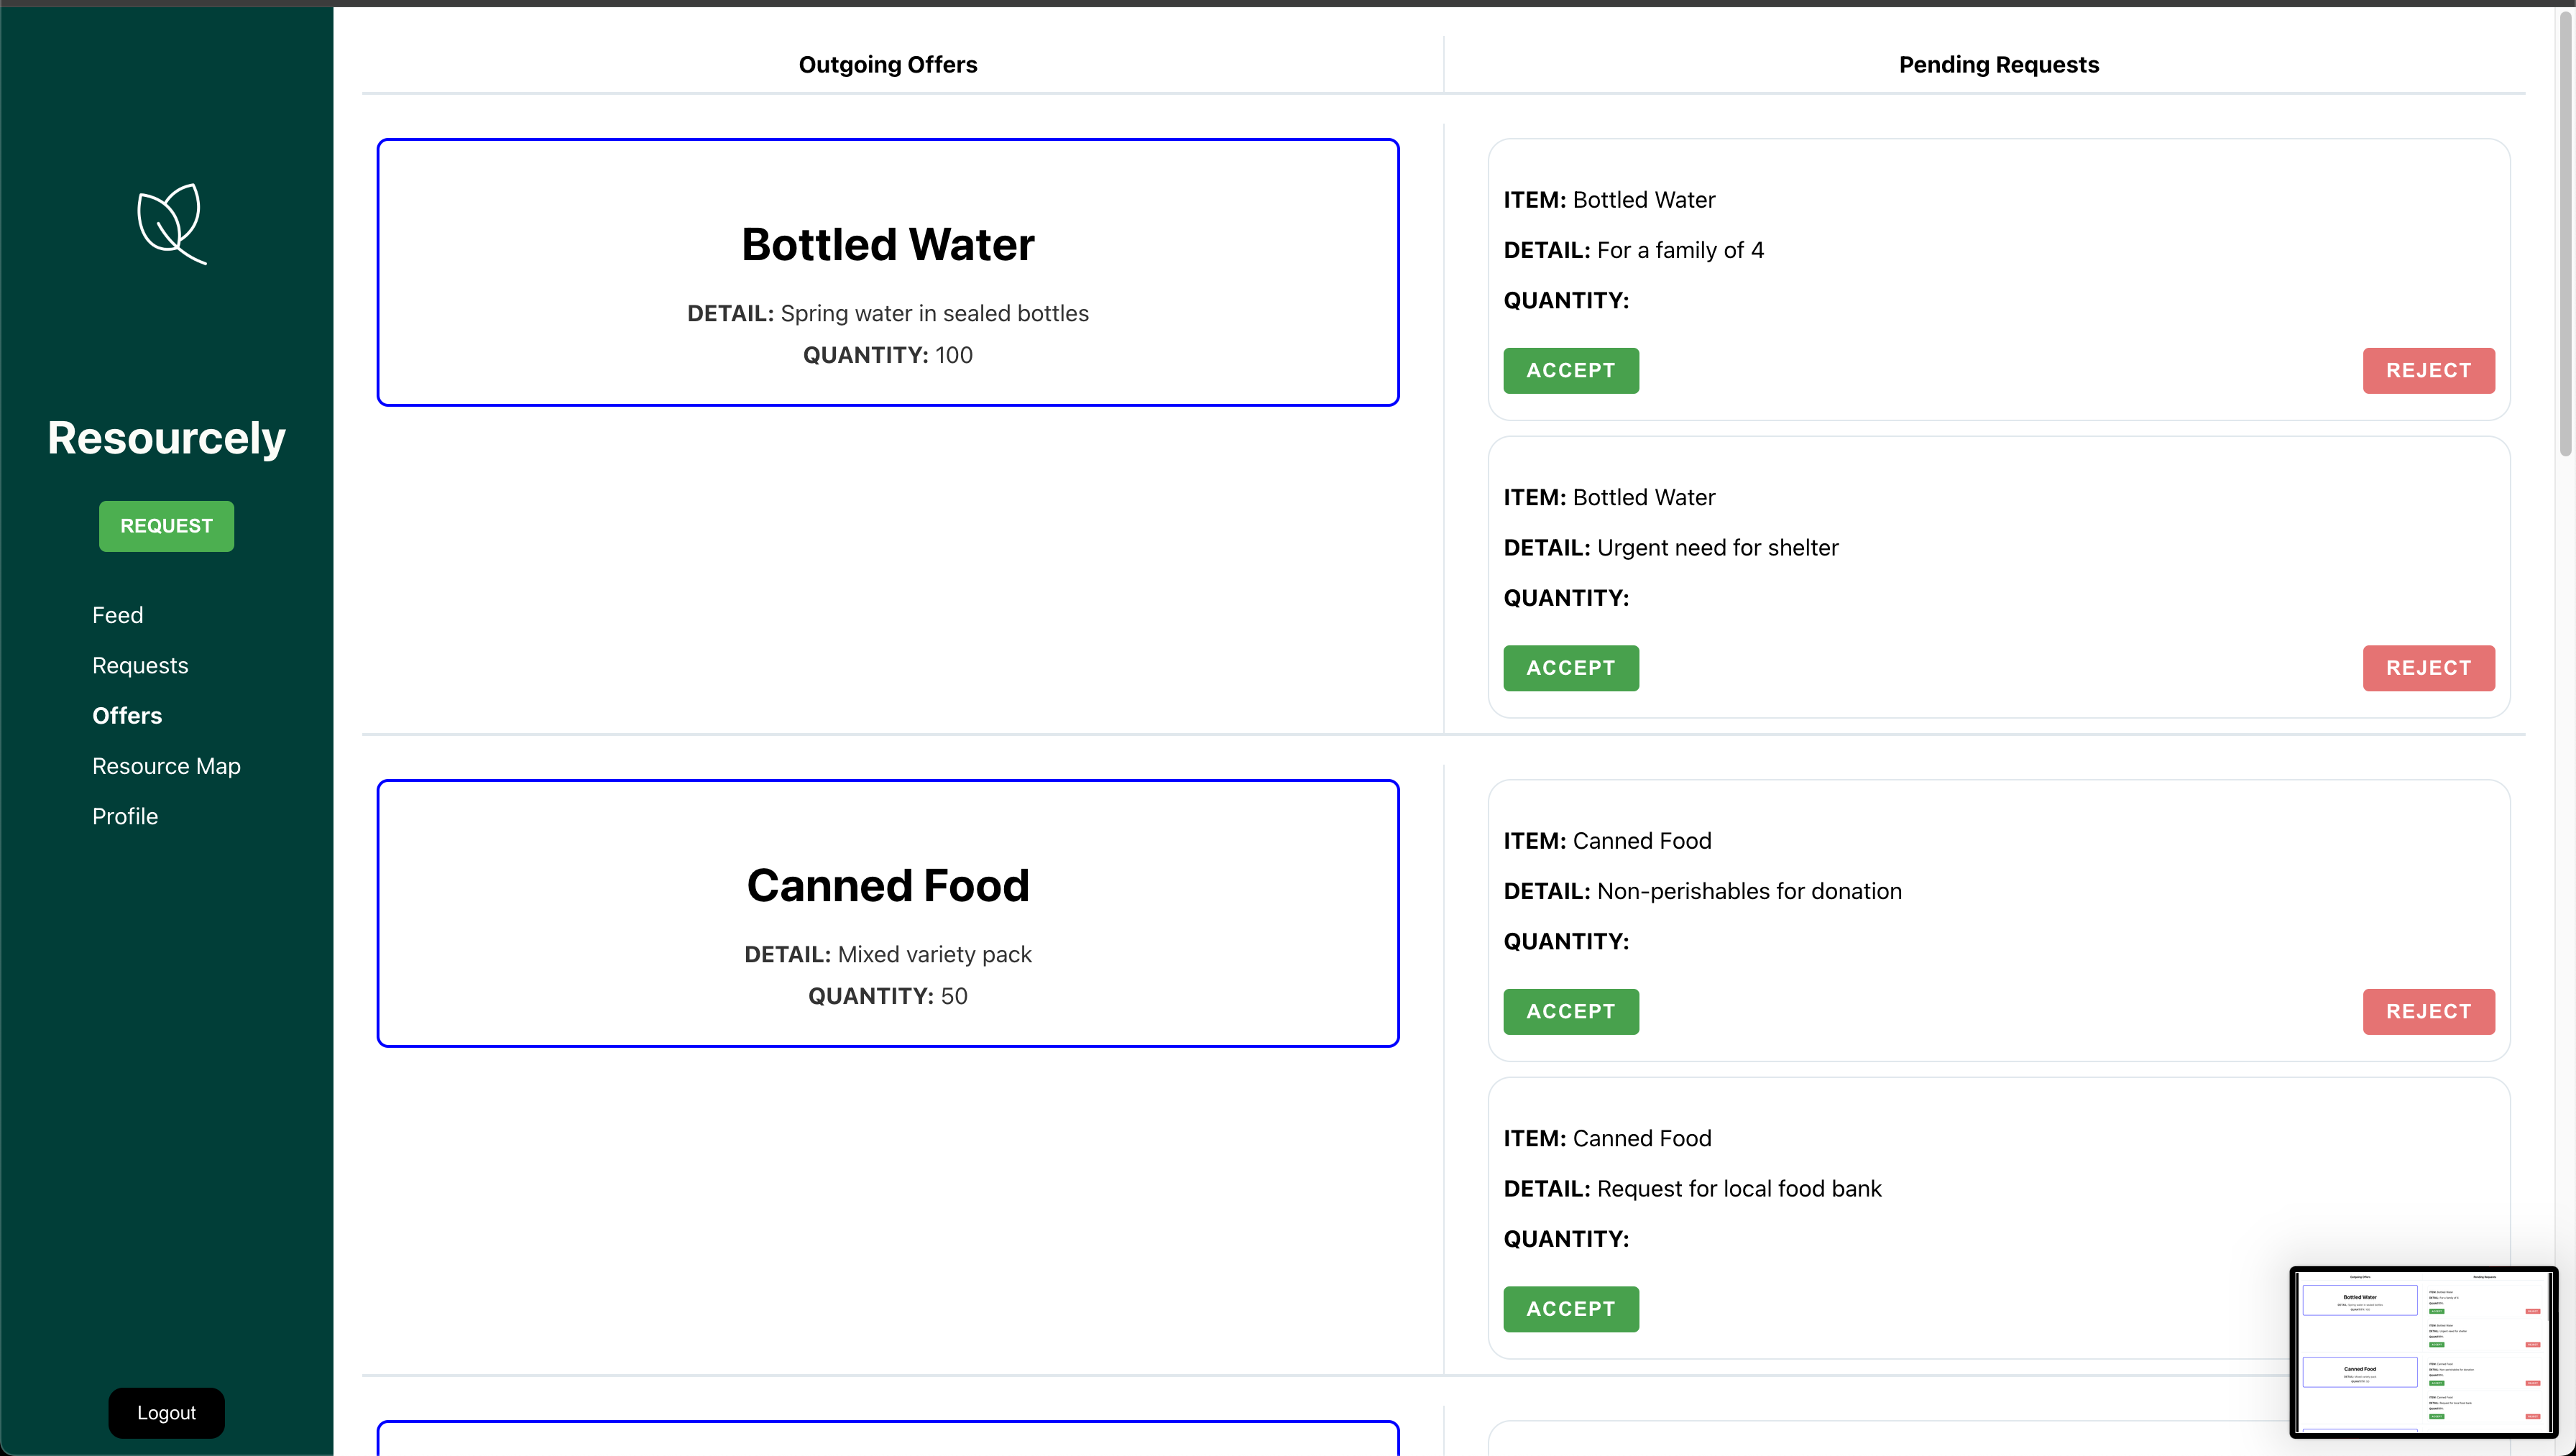
Task: Navigate to Profile
Action: (125, 817)
